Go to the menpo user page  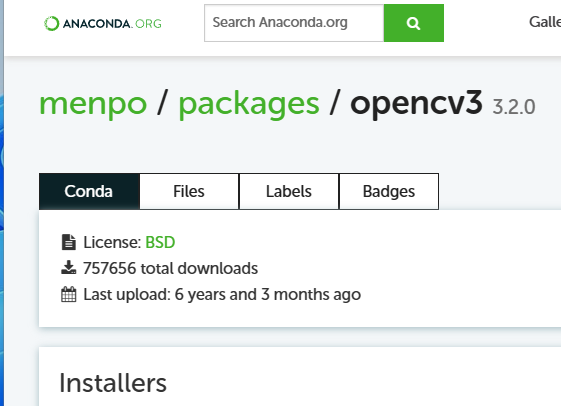click(93, 104)
